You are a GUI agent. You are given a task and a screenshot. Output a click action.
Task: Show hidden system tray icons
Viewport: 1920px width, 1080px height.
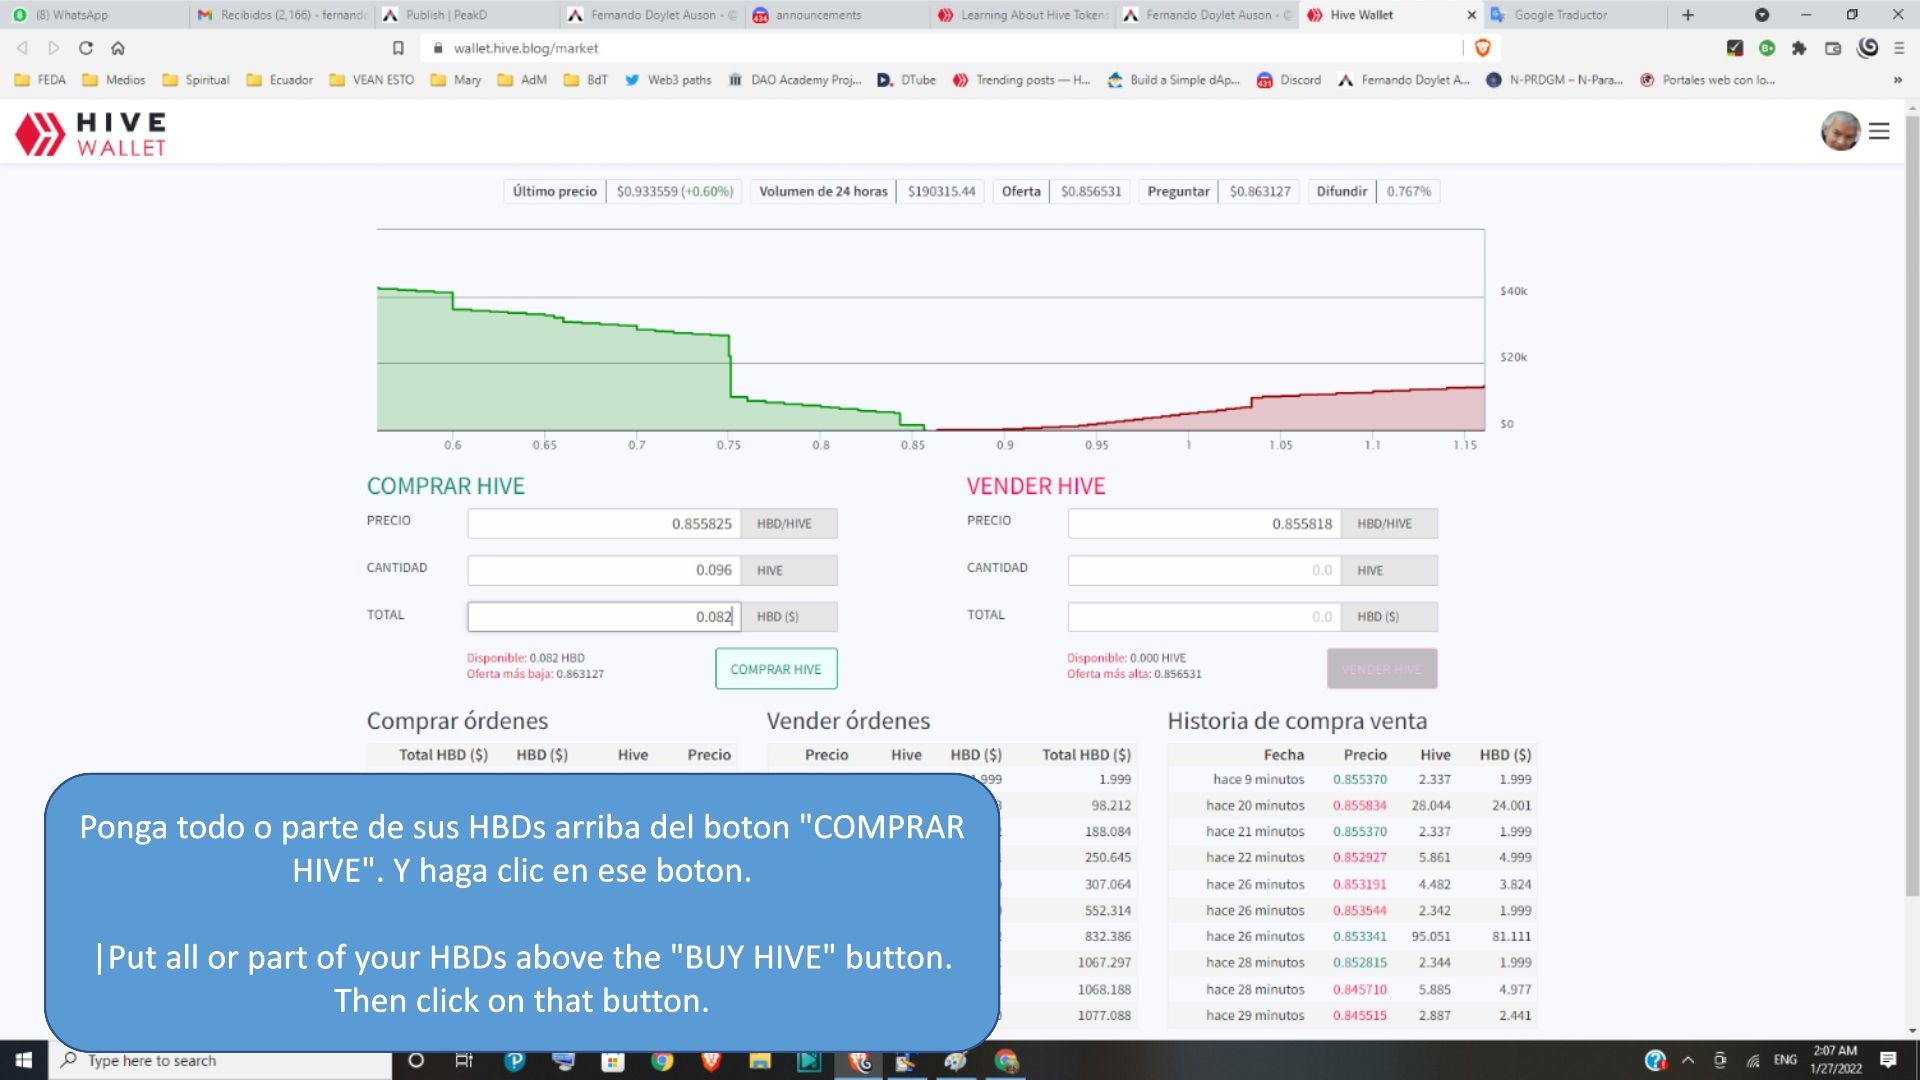(x=1688, y=1060)
